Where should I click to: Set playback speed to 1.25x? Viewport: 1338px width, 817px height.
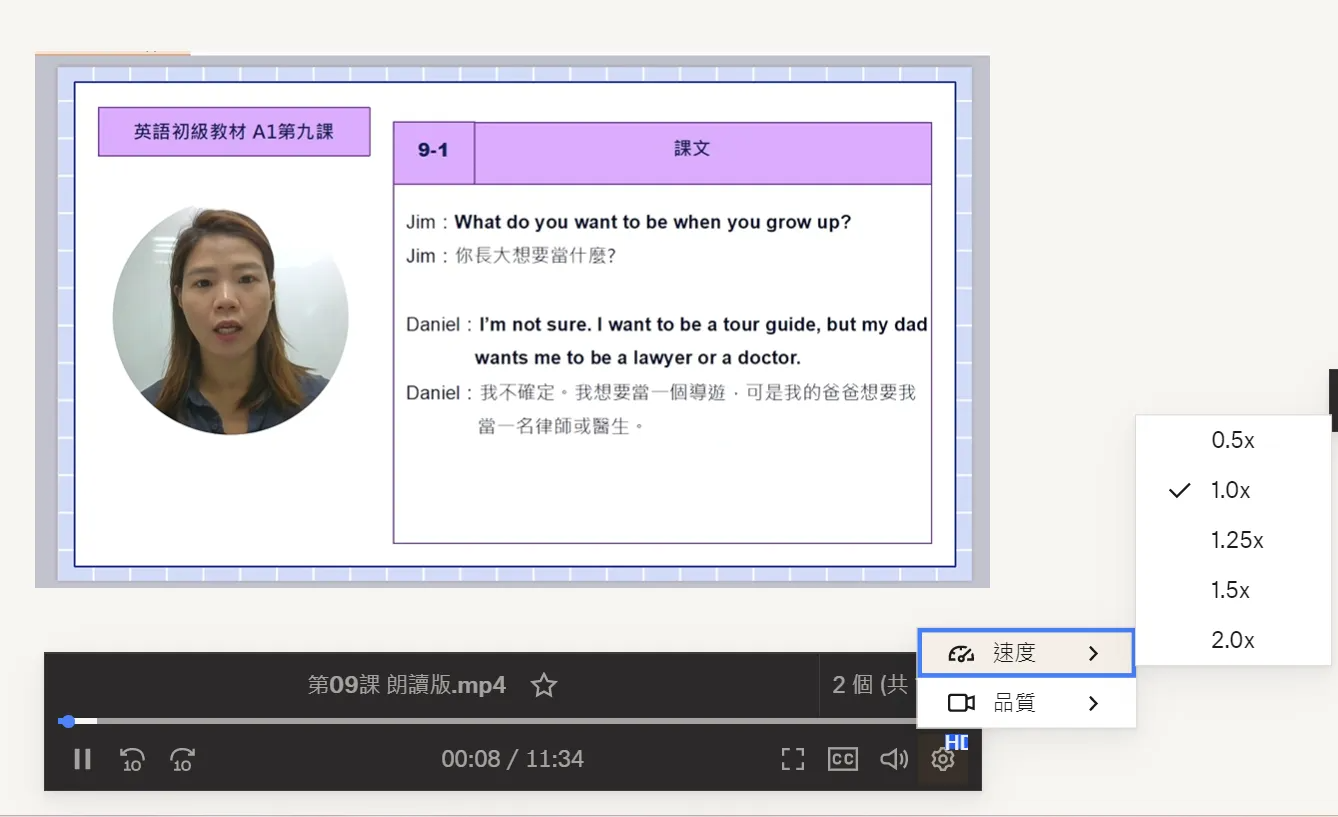point(1236,540)
